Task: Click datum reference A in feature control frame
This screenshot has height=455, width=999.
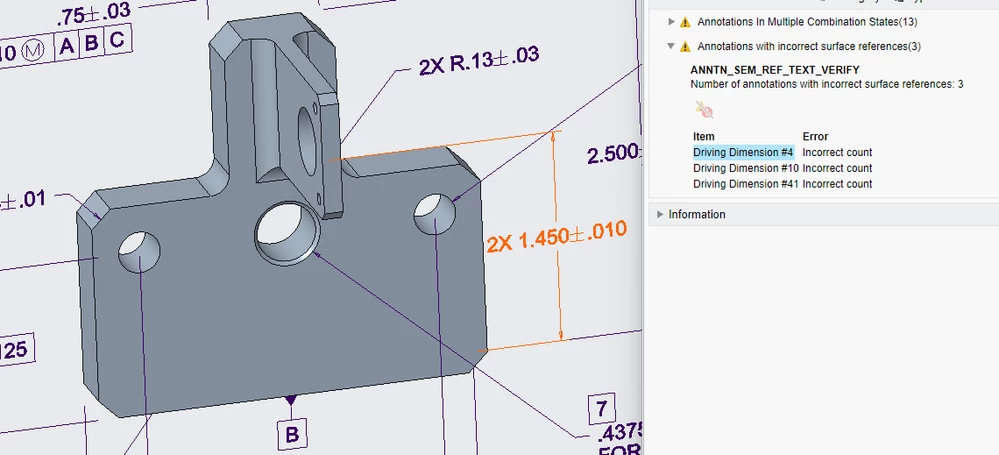Action: click(x=67, y=47)
